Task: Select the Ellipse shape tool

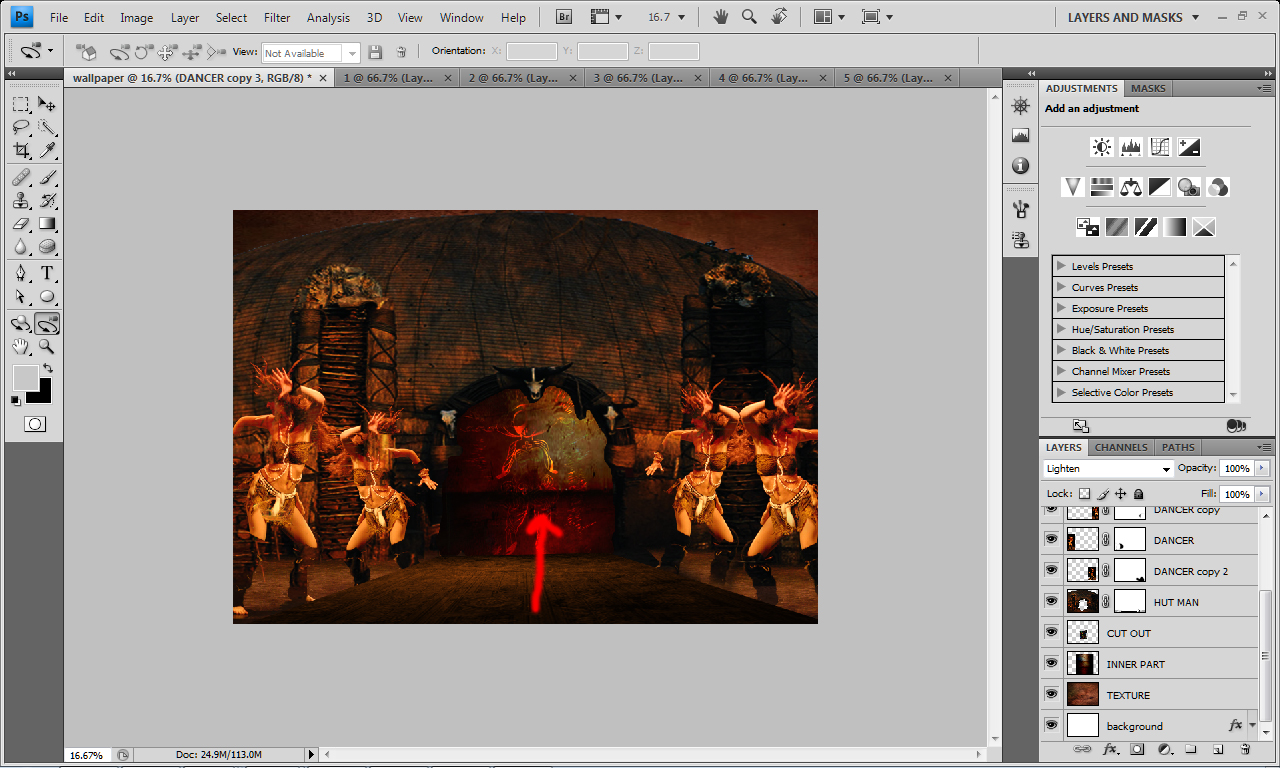Action: pos(47,296)
